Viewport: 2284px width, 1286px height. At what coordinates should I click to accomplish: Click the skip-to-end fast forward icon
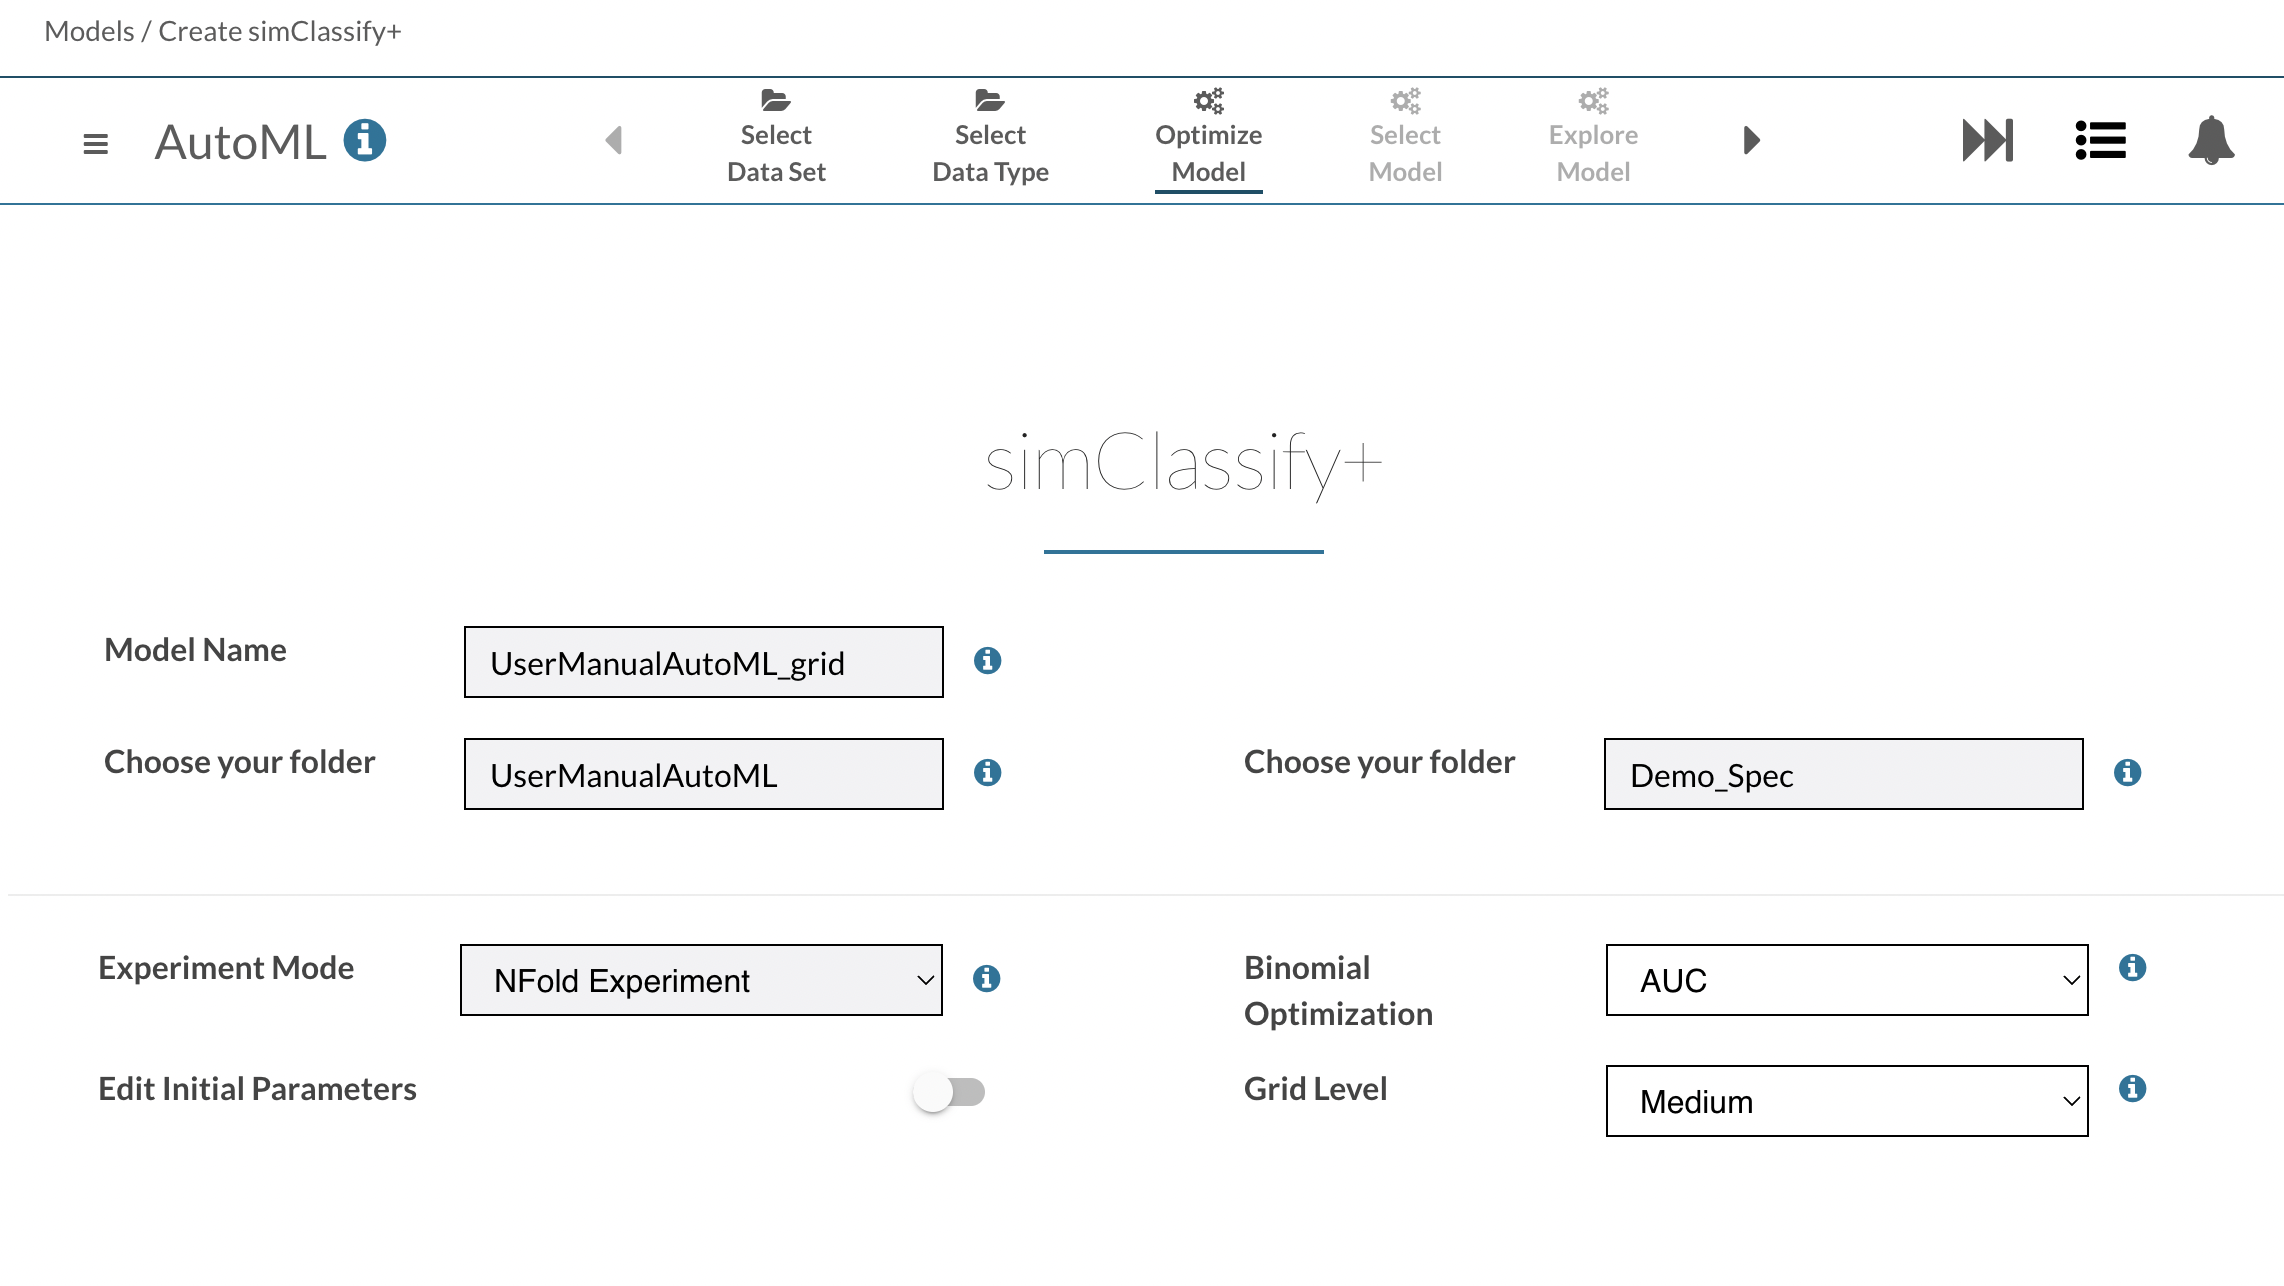[x=1987, y=140]
